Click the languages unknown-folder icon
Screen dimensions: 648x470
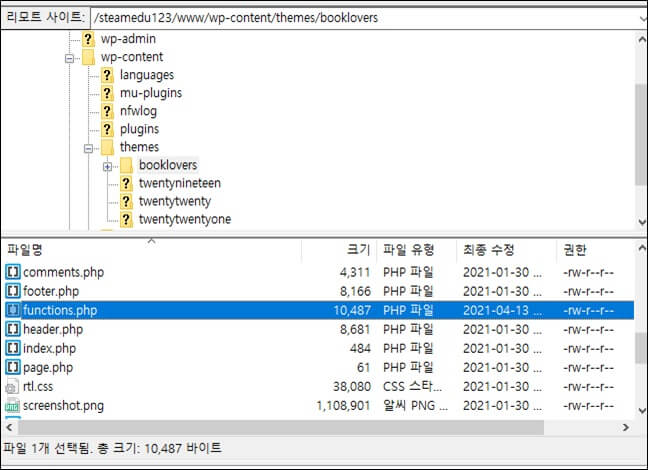coord(107,75)
